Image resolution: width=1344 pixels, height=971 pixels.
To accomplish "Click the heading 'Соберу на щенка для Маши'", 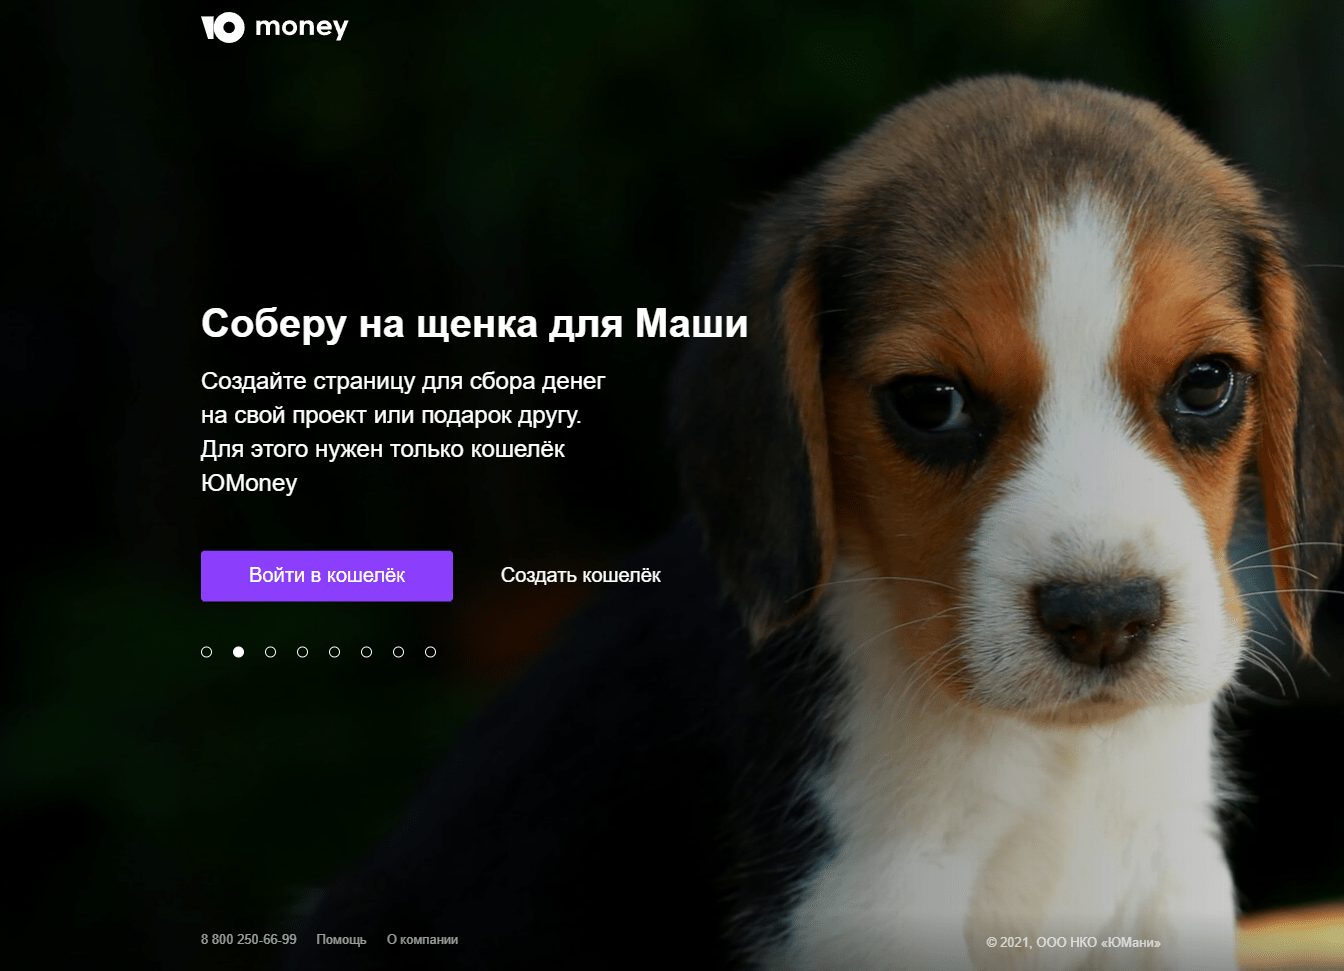I will pos(474,323).
